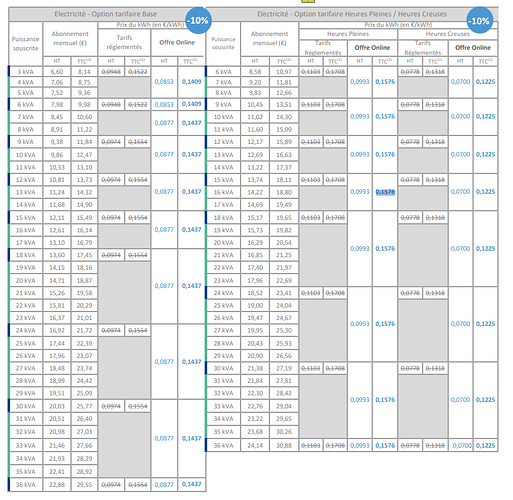Select the 8,14 TTC subscription for 3 kVA
513x500 pixels.
click(84, 72)
